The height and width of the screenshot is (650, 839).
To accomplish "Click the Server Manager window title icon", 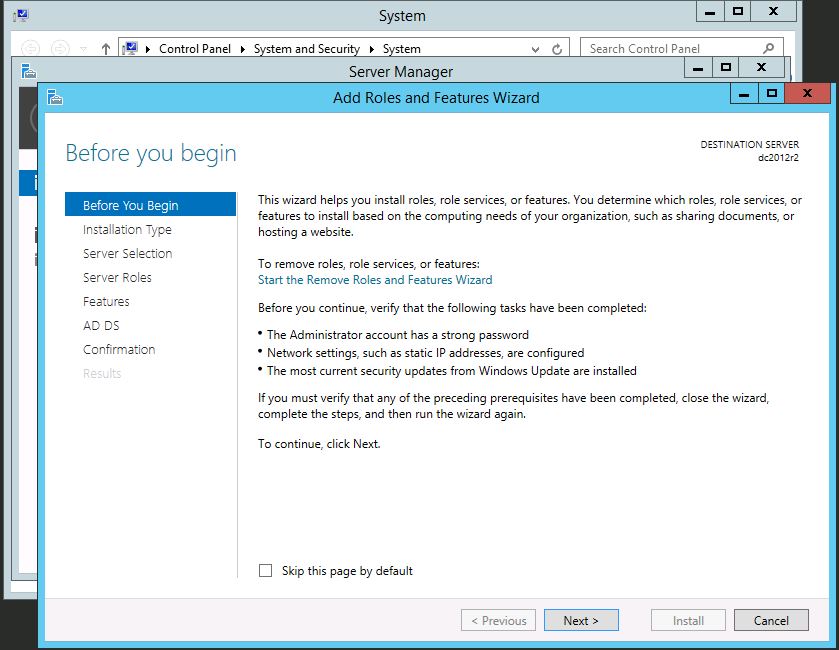I will click(28, 71).
